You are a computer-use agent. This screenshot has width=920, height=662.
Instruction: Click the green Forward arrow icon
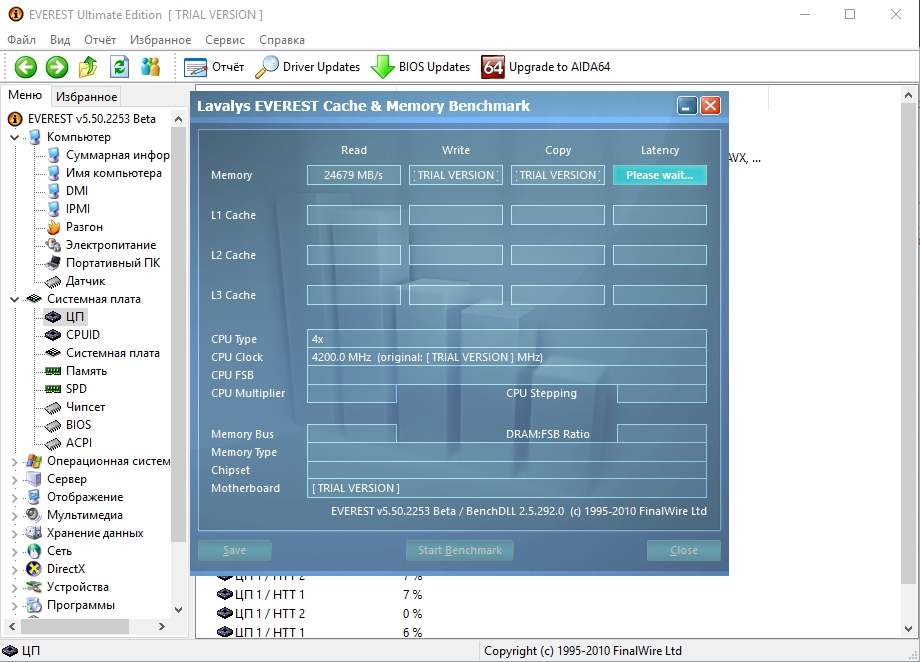pyautogui.click(x=57, y=67)
